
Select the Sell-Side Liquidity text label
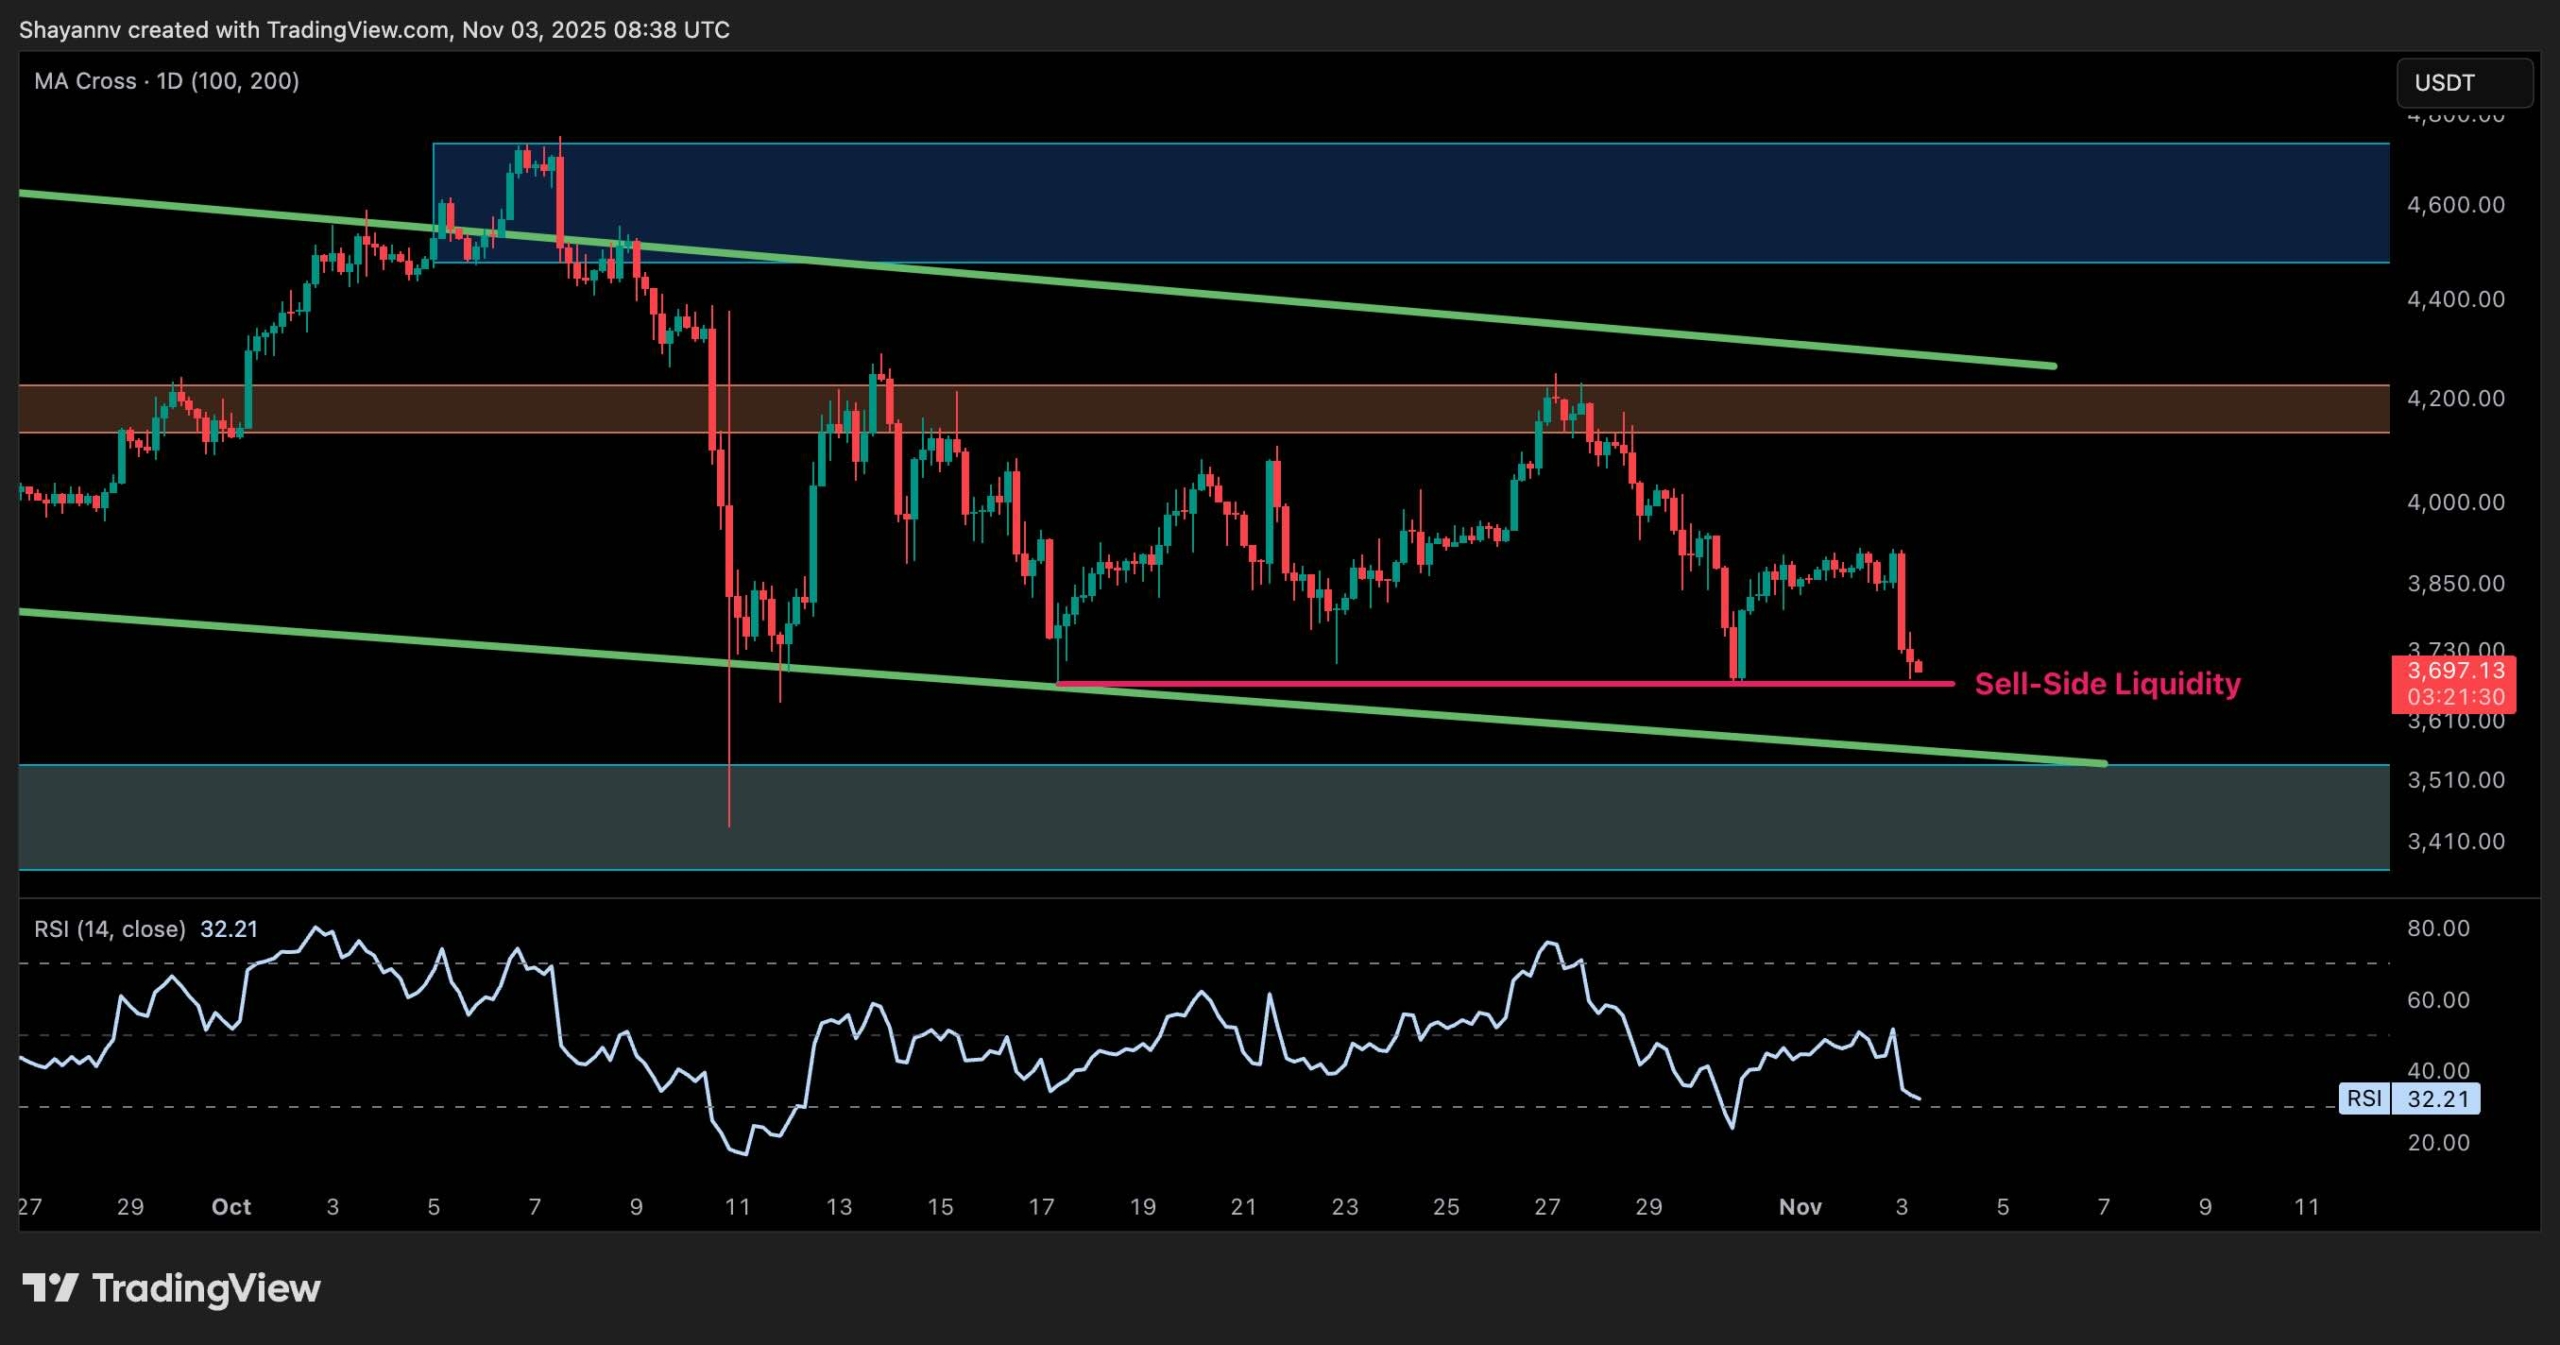click(x=2107, y=684)
